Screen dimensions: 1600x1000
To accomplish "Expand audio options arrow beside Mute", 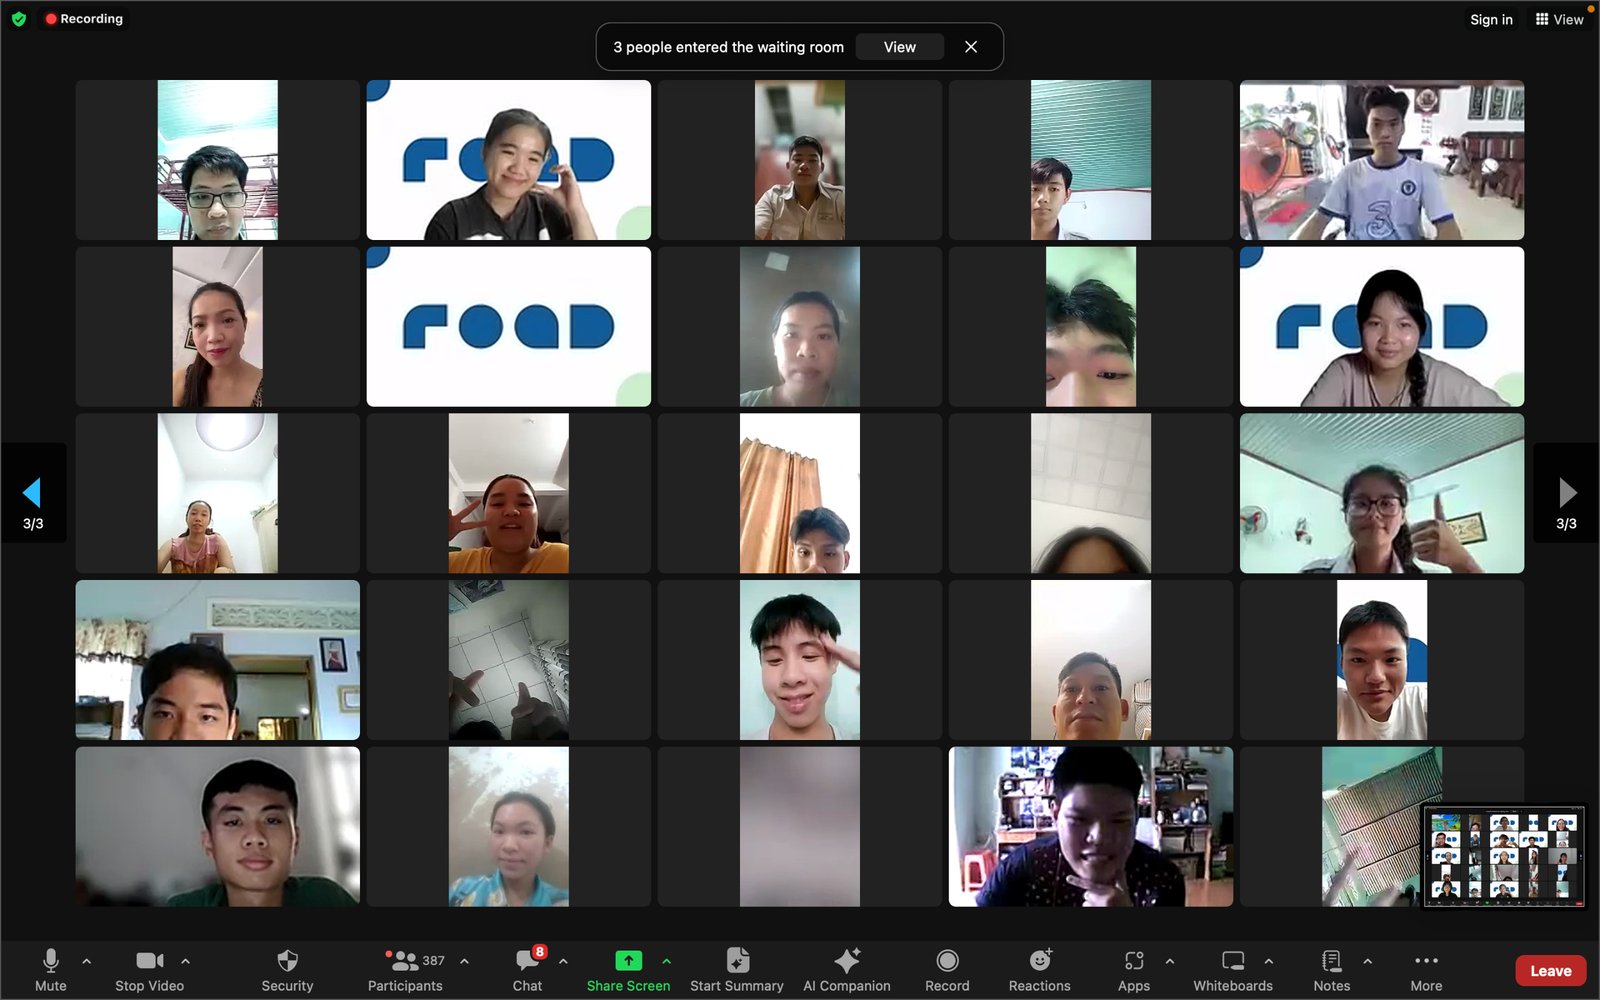I will (87, 961).
